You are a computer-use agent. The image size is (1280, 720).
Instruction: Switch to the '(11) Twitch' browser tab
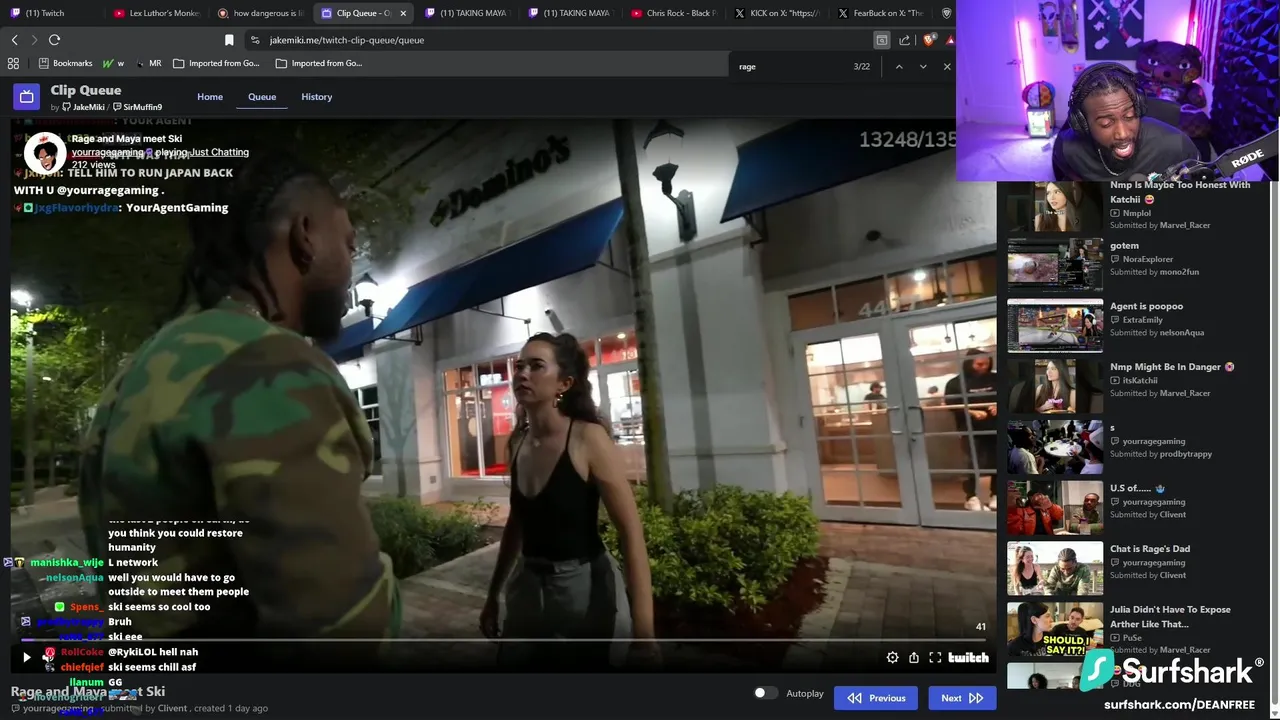point(50,13)
